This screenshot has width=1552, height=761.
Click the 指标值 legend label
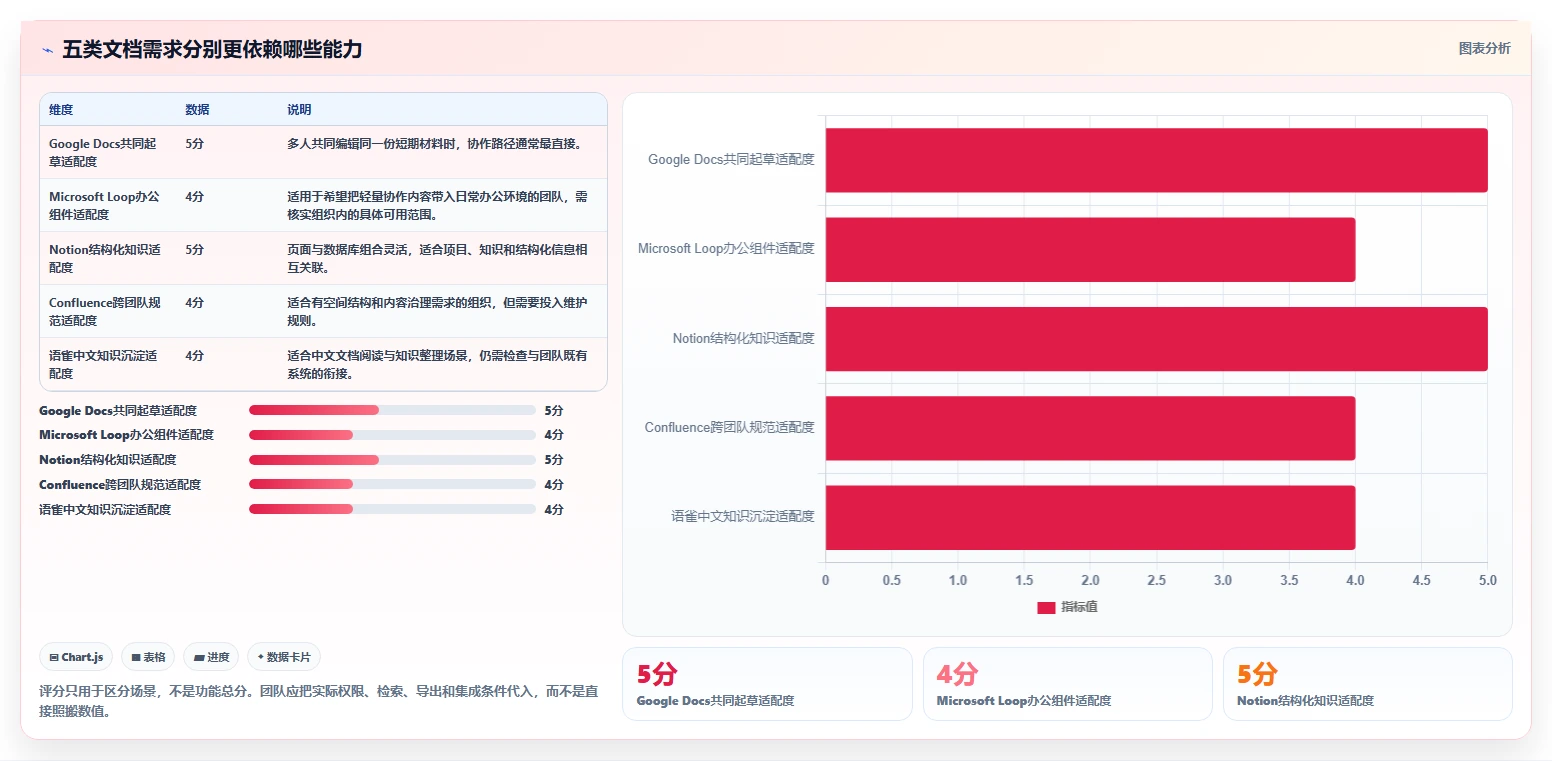1079,608
